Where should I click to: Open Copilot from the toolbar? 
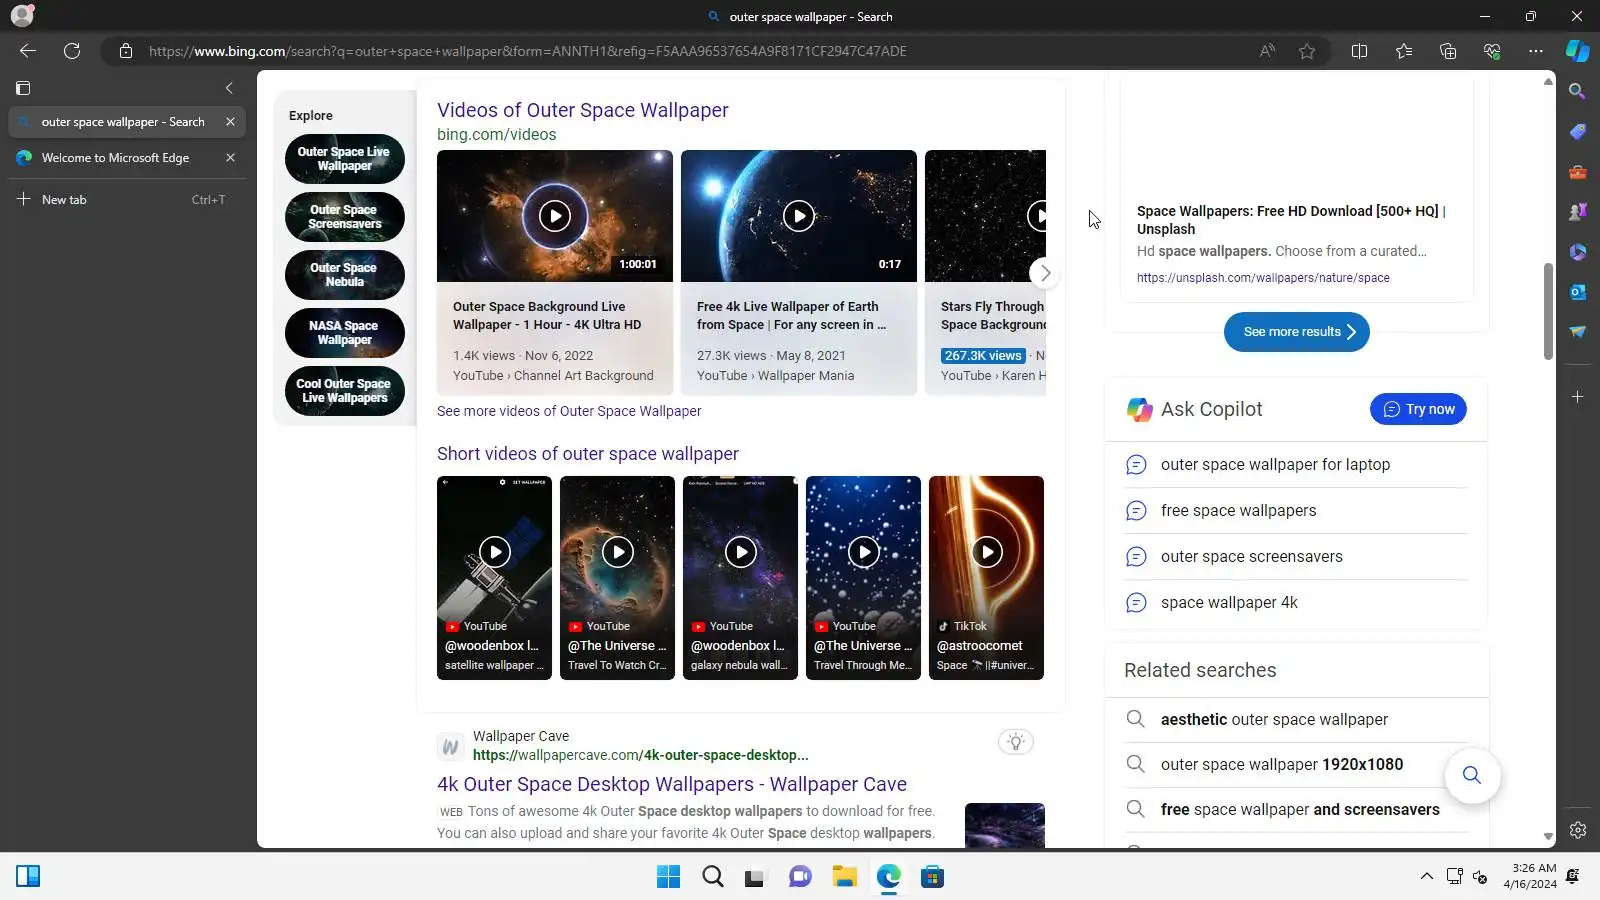[1578, 51]
